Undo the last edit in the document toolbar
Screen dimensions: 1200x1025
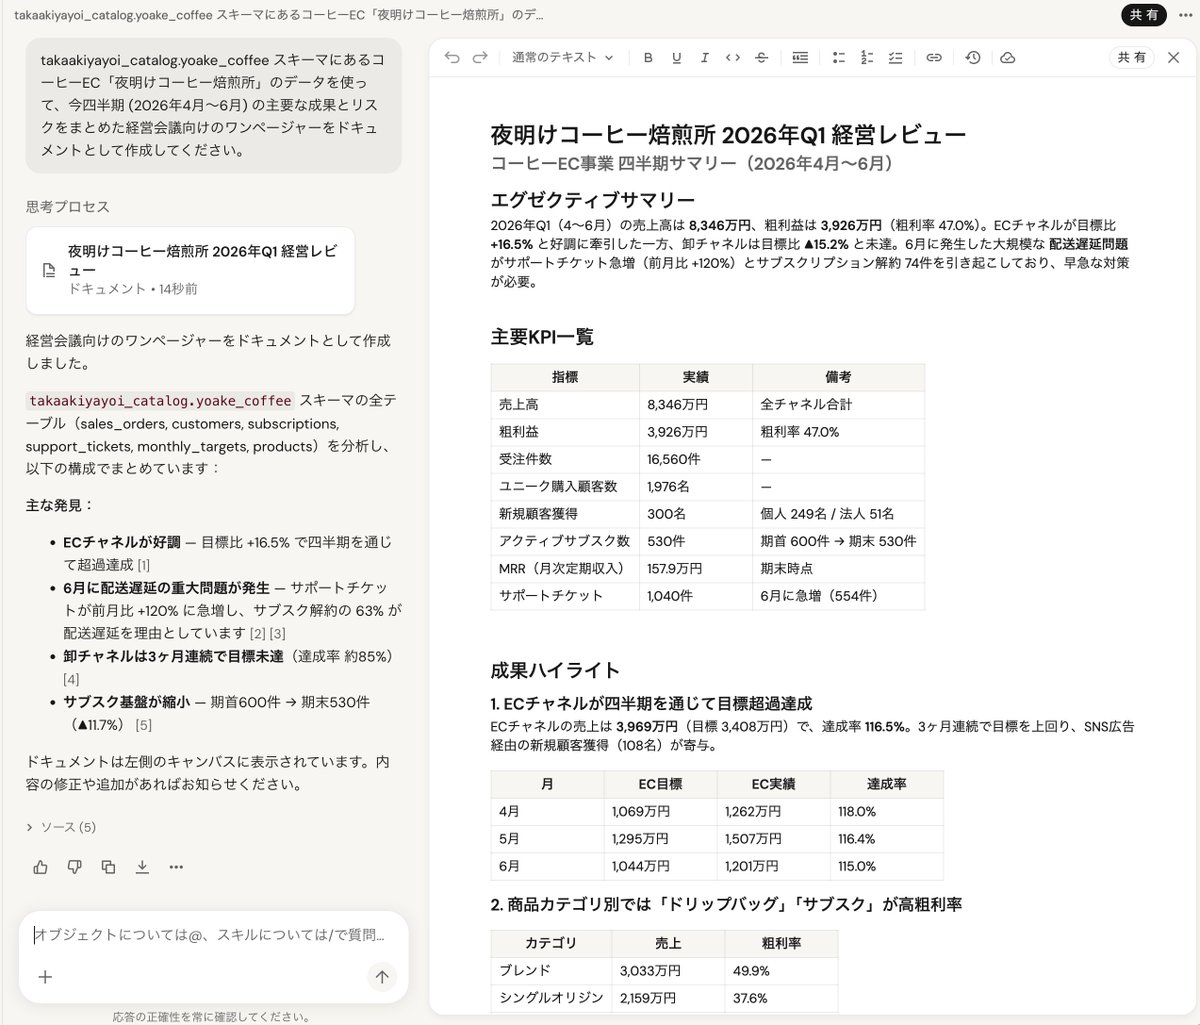tap(452, 58)
